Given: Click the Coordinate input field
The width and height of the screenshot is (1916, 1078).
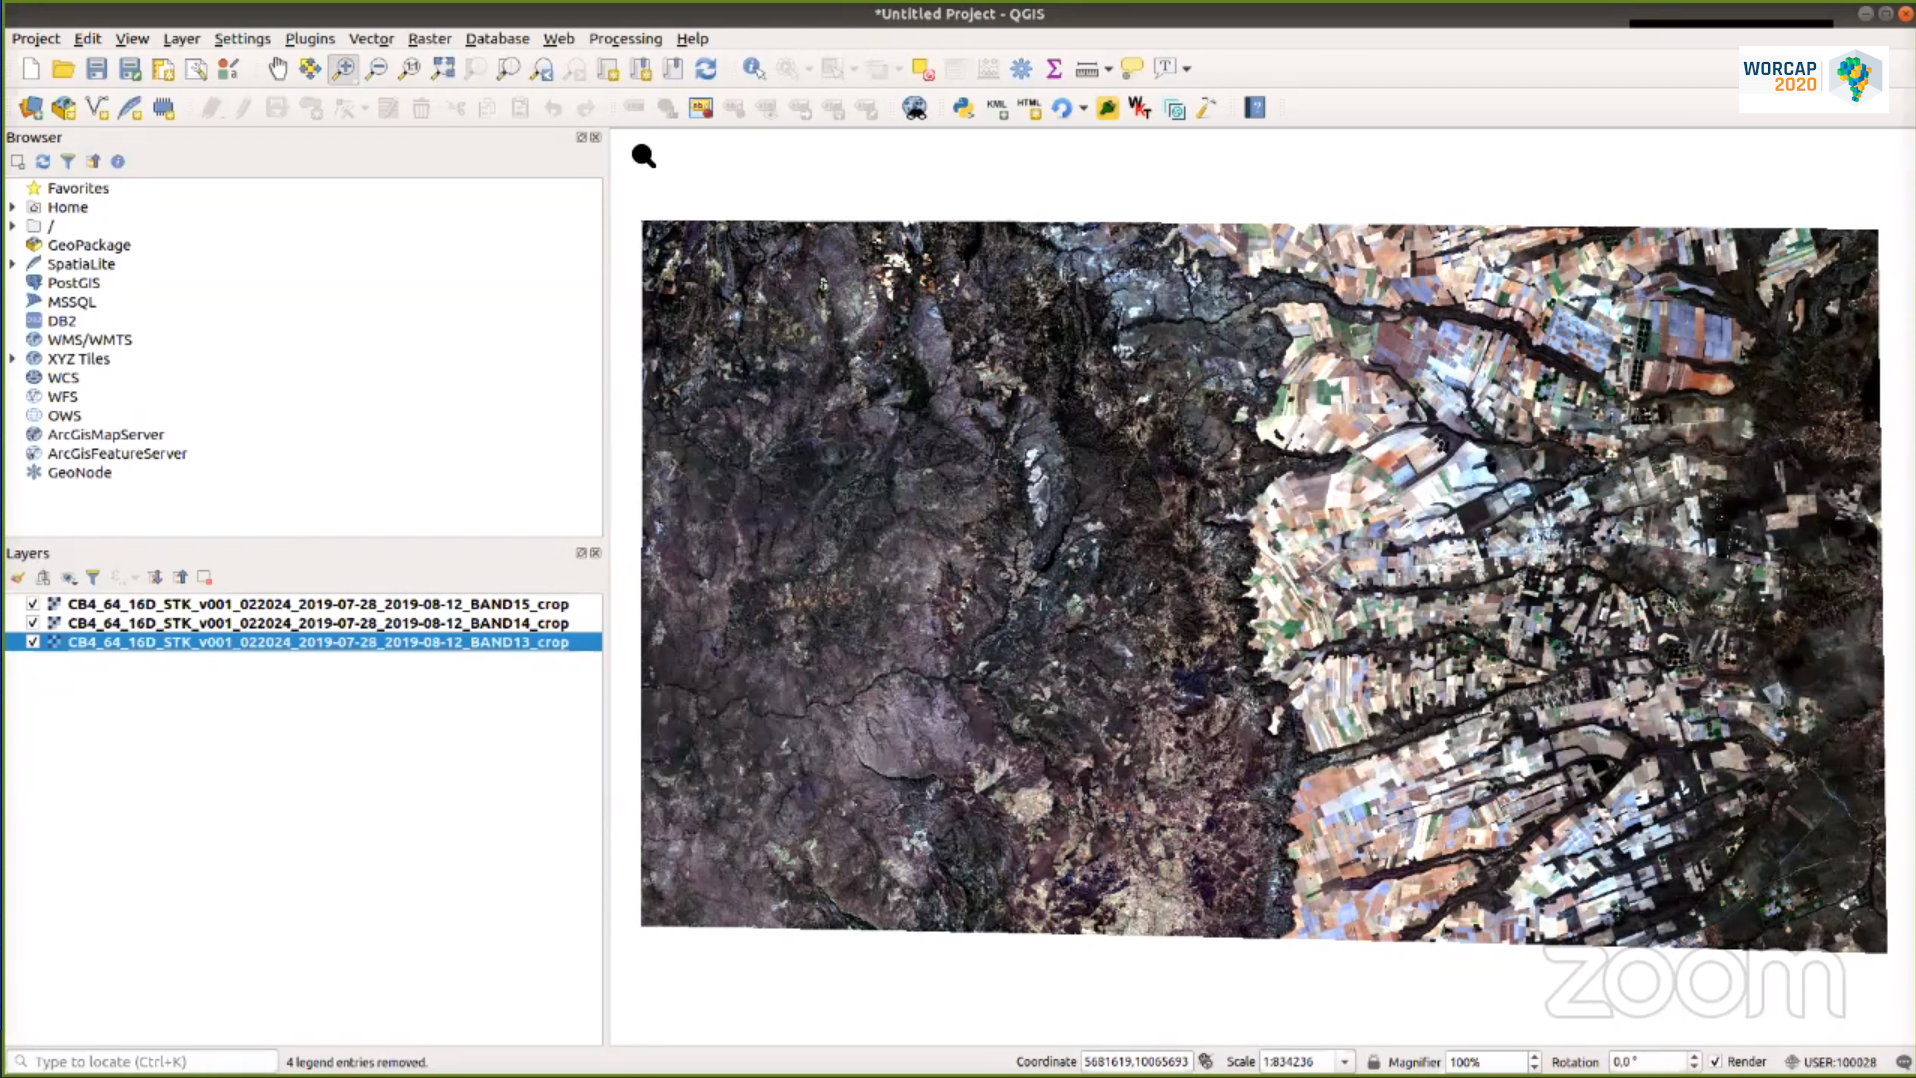Looking at the screenshot, I should (1137, 1062).
